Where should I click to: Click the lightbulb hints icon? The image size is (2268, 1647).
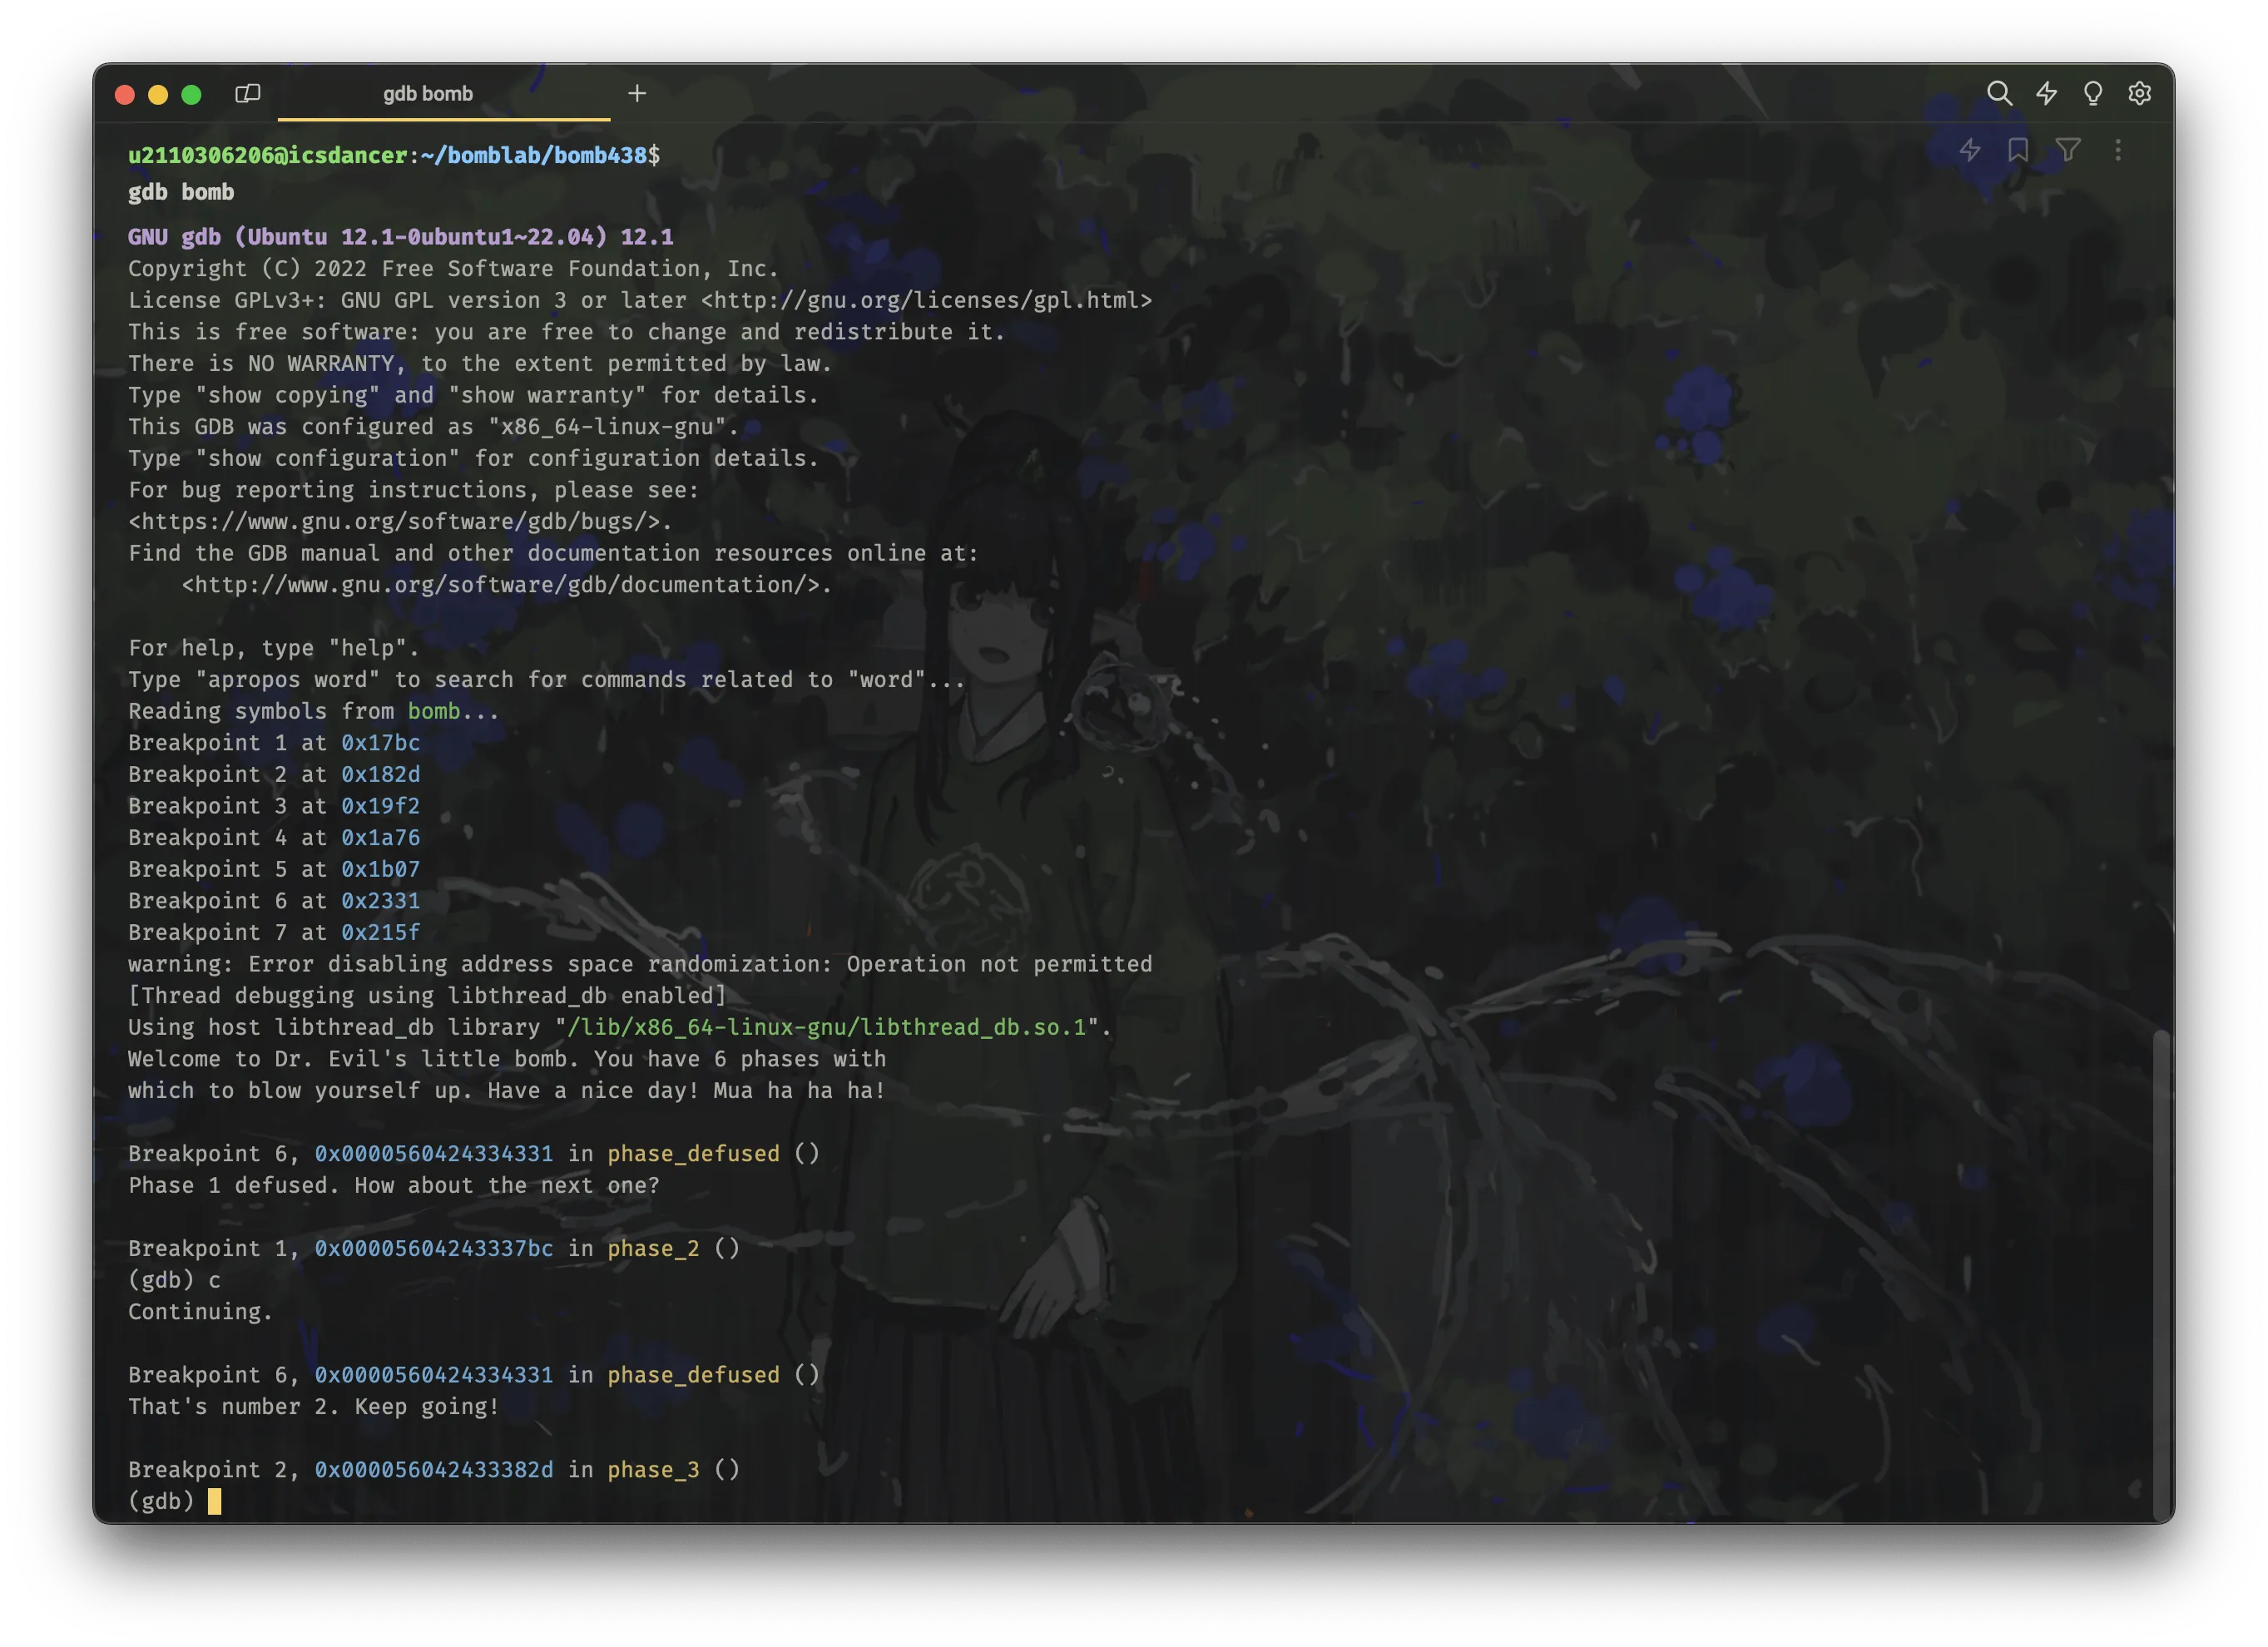(x=2092, y=93)
